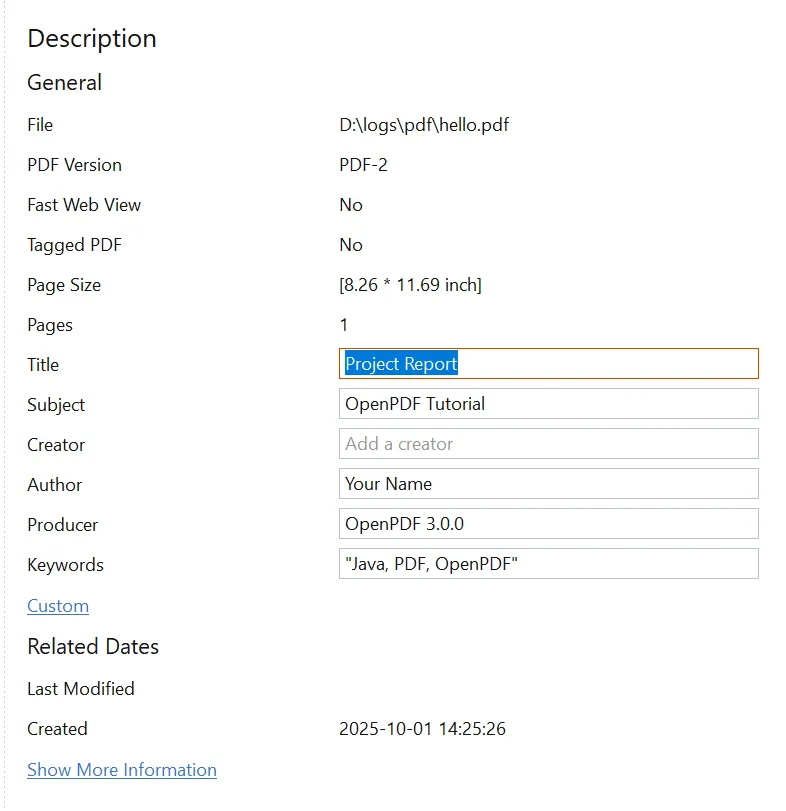Click the PDF-2 version value
Viewport: 786px width, 811px height.
pos(363,165)
